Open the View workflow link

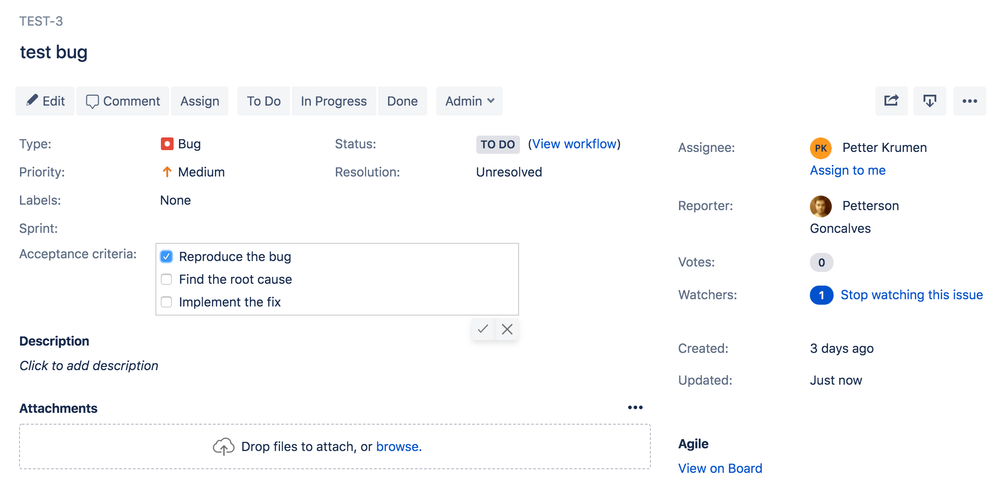click(x=575, y=144)
